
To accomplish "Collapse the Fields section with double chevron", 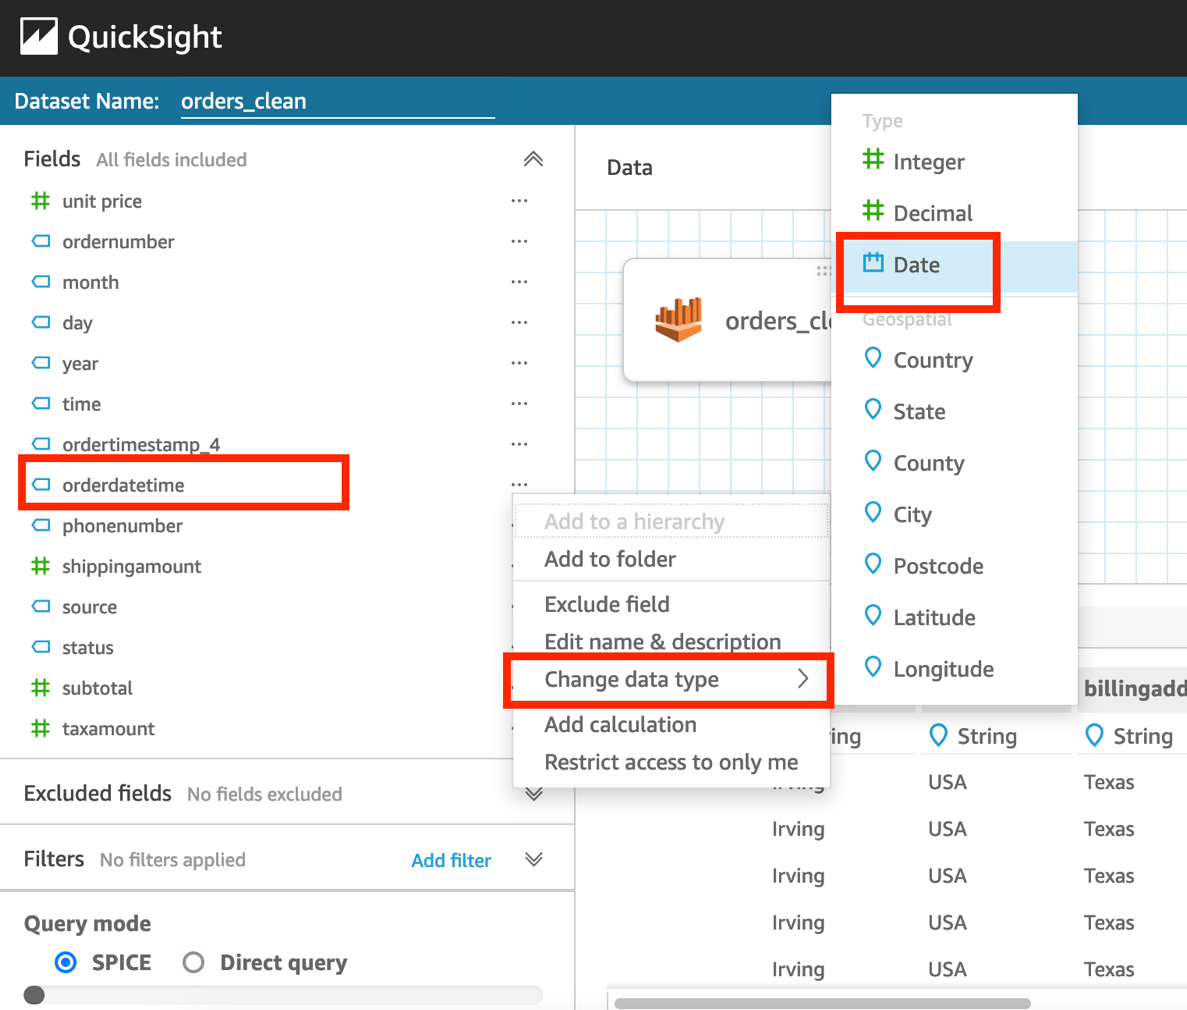I will coord(534,159).
